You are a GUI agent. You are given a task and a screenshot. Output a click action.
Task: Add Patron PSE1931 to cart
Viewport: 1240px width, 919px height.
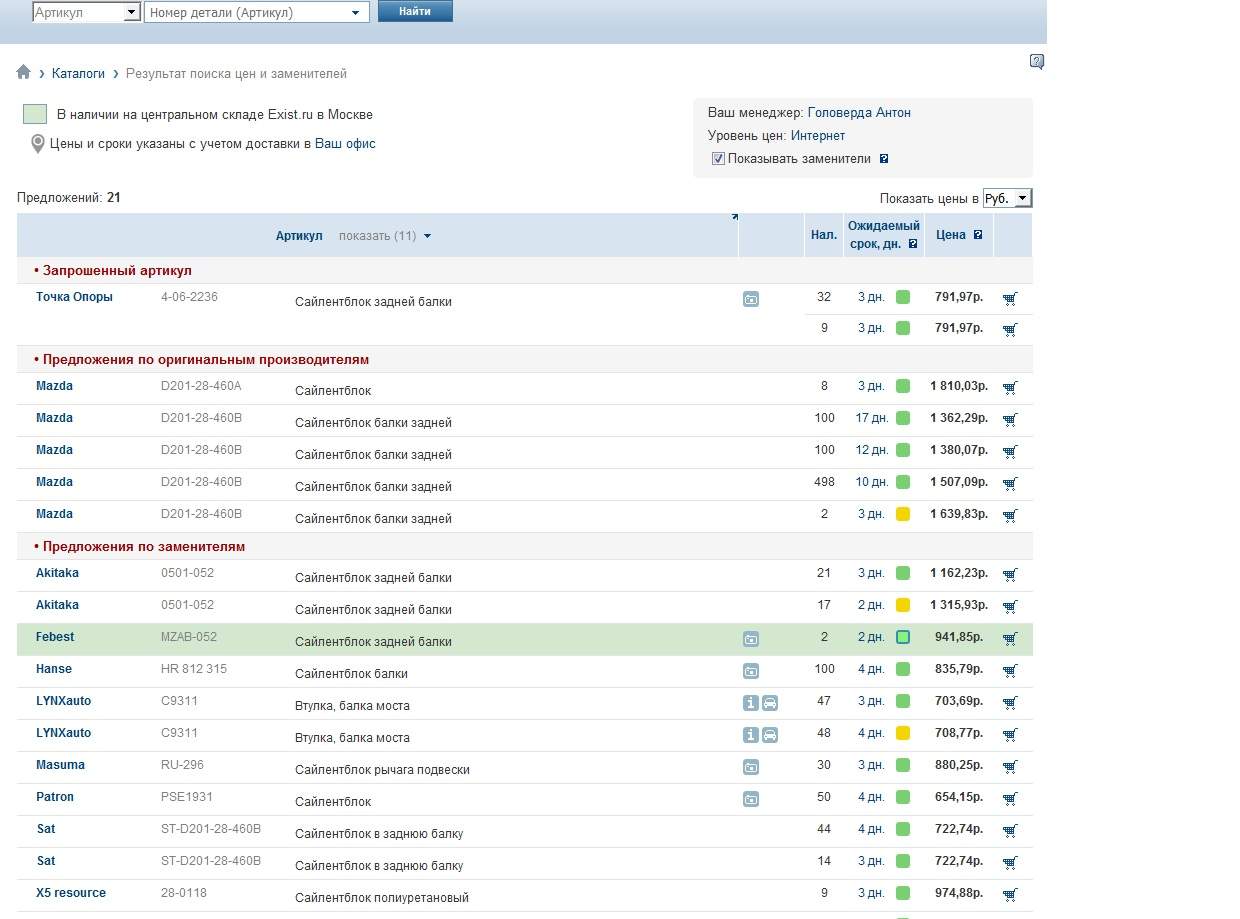1010,798
